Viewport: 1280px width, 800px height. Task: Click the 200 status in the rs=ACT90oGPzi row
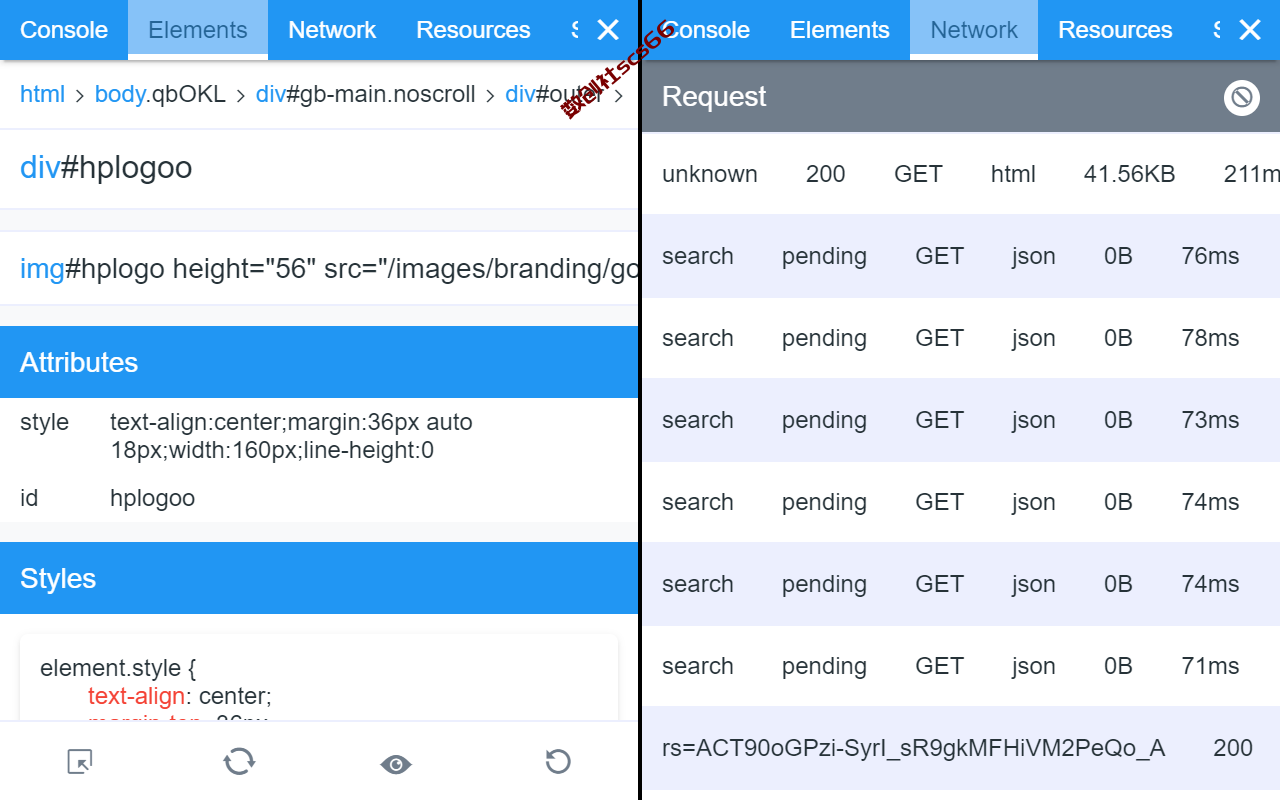(x=1233, y=748)
